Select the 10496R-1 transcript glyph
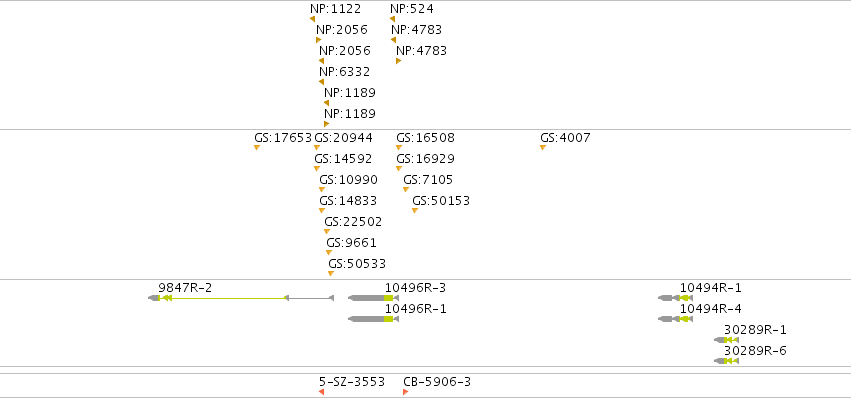This screenshot has height=398, width=851. 373,319
